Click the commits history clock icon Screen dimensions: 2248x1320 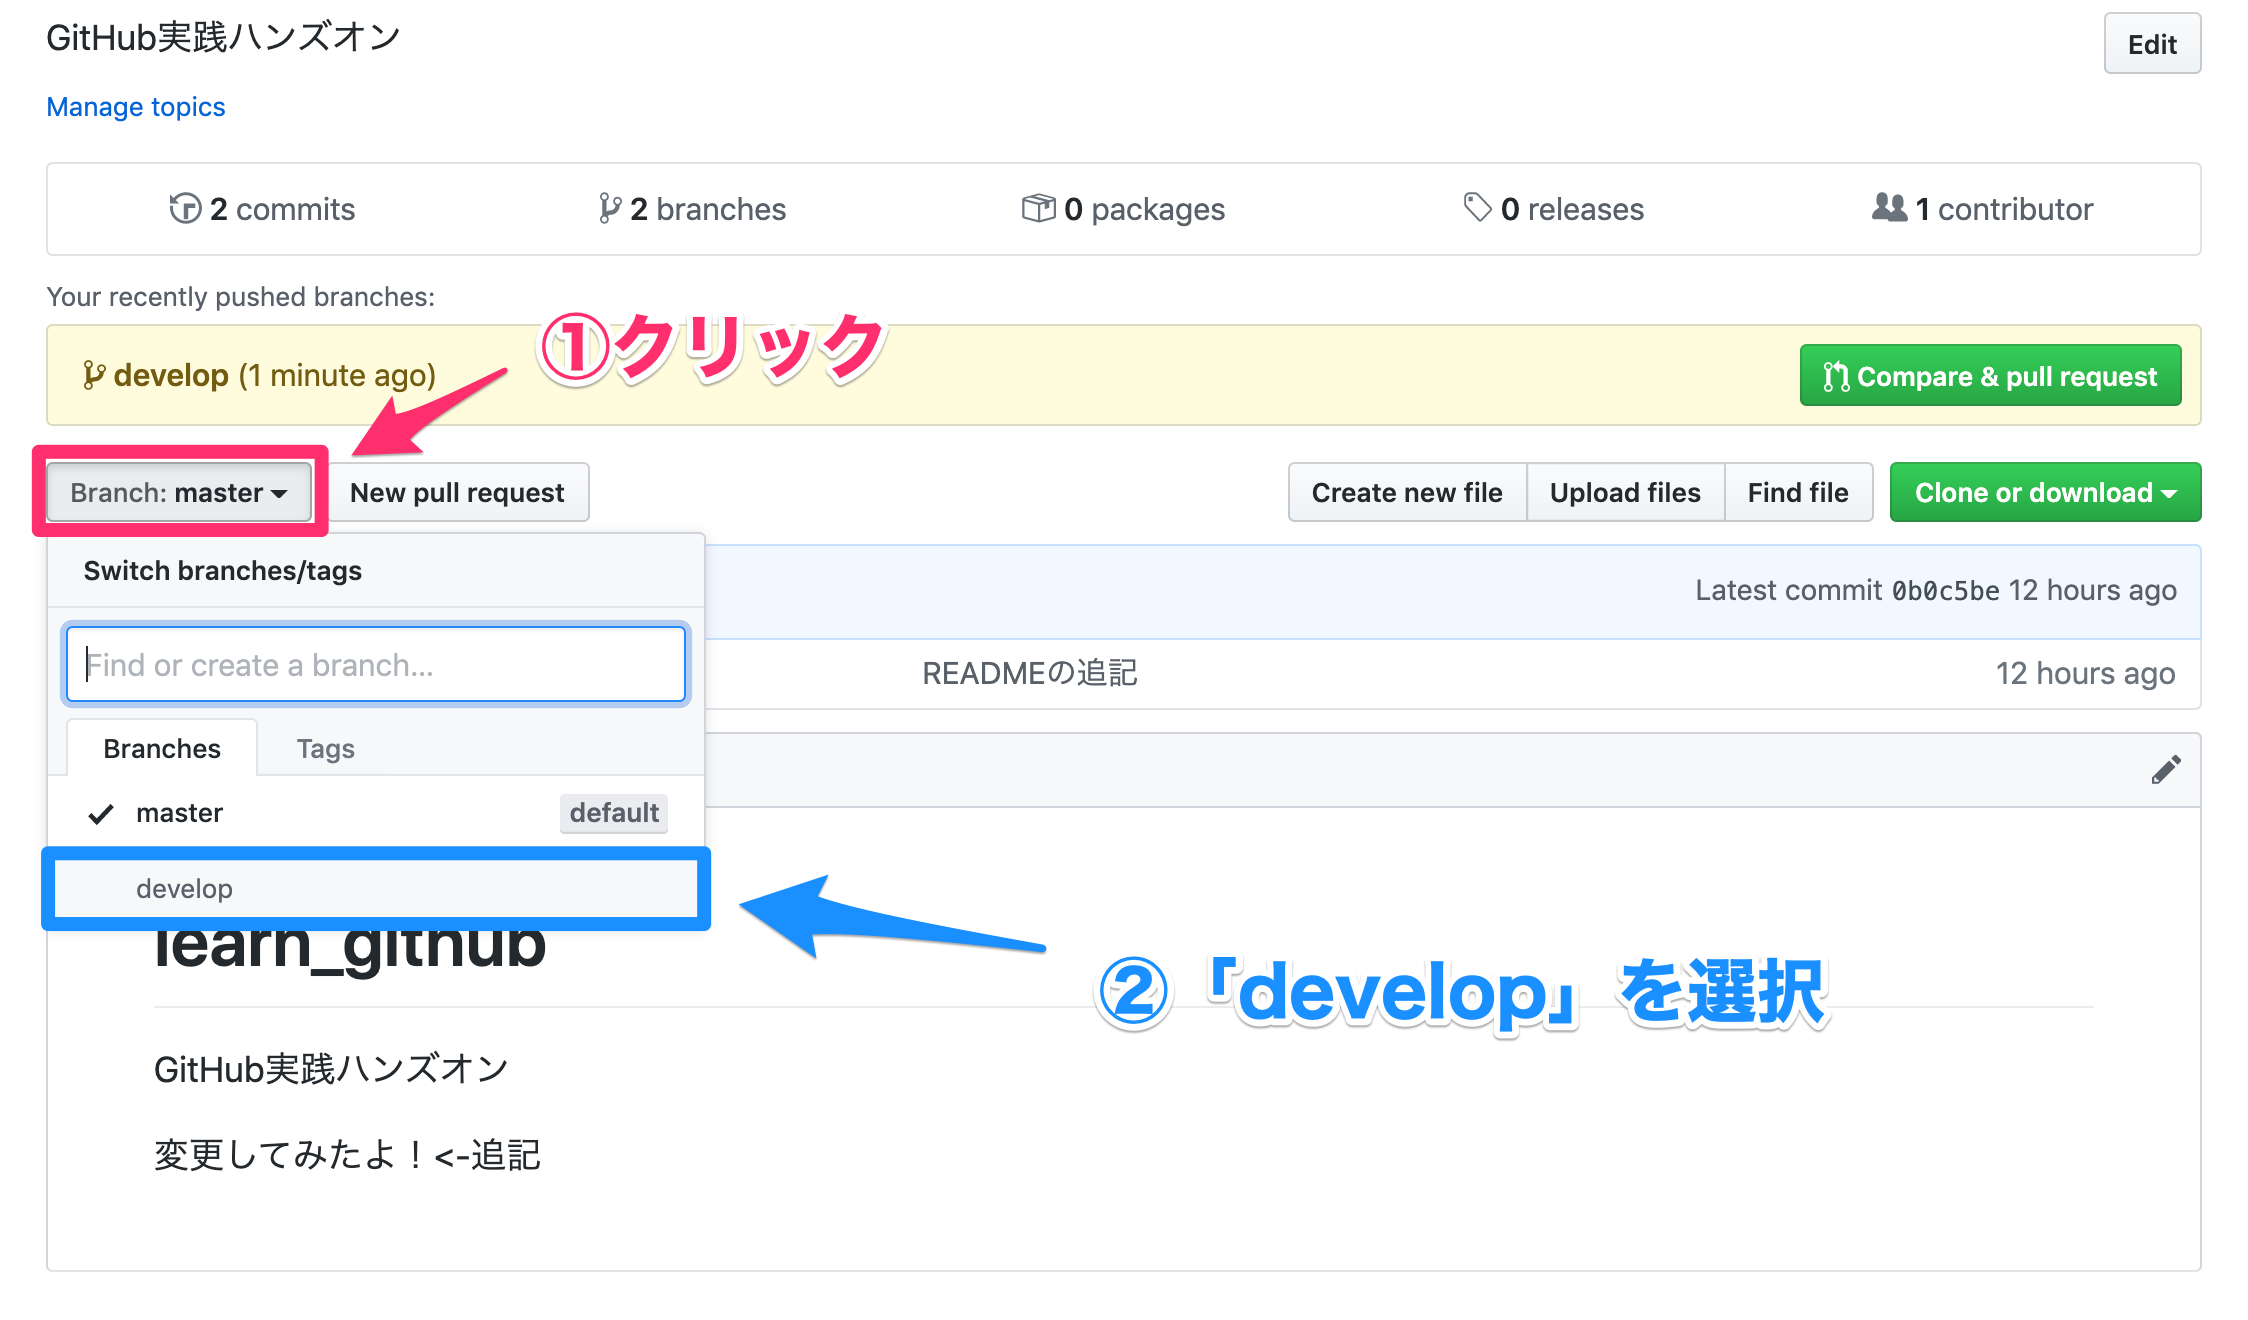point(185,208)
